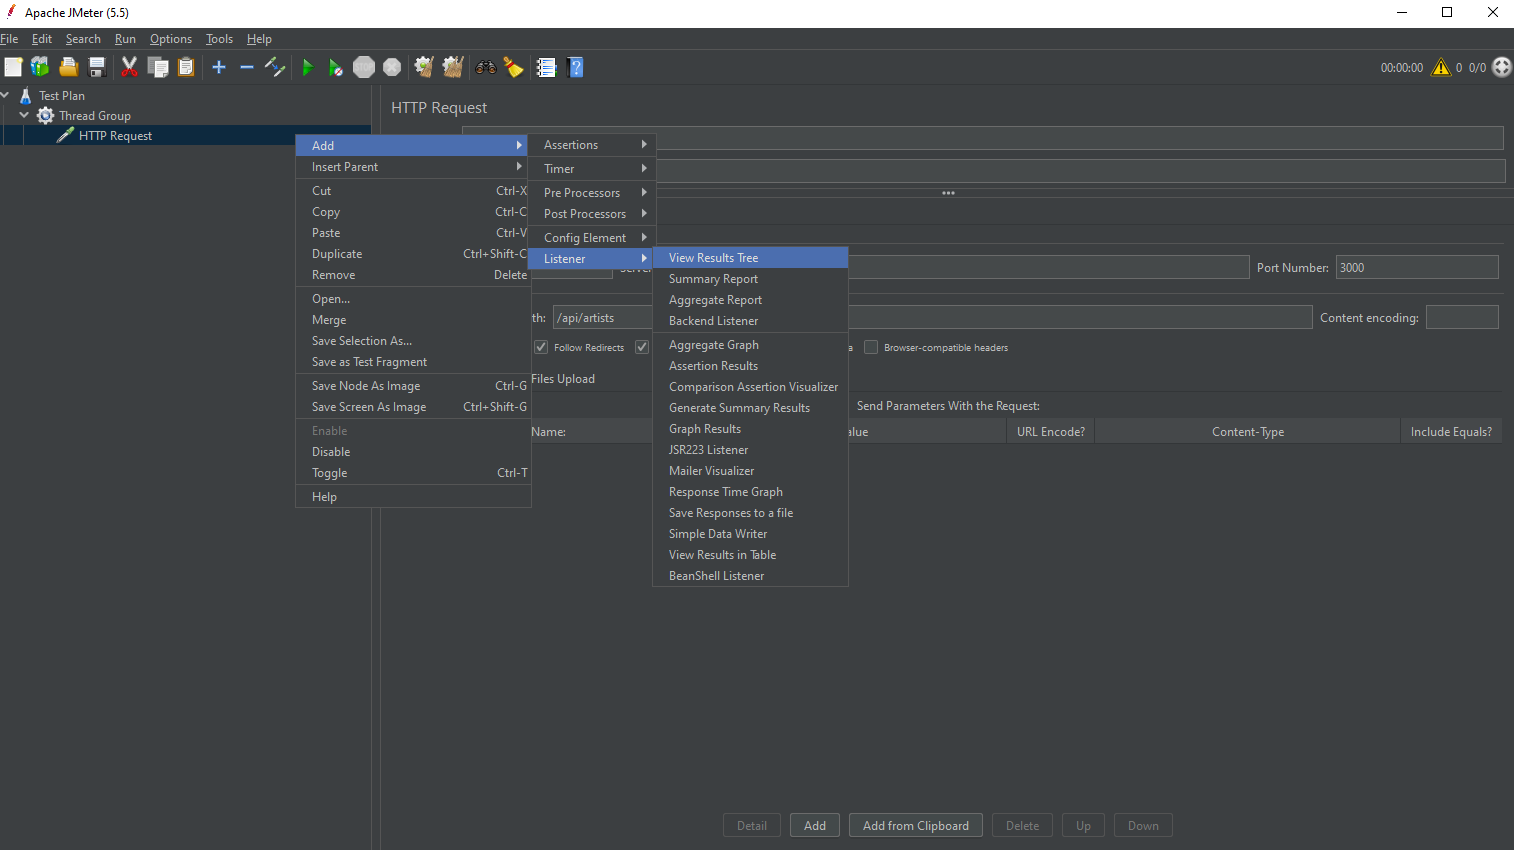Screen dimensions: 1514x850
Task: Click the Shutdown test round icon
Action: click(x=392, y=67)
